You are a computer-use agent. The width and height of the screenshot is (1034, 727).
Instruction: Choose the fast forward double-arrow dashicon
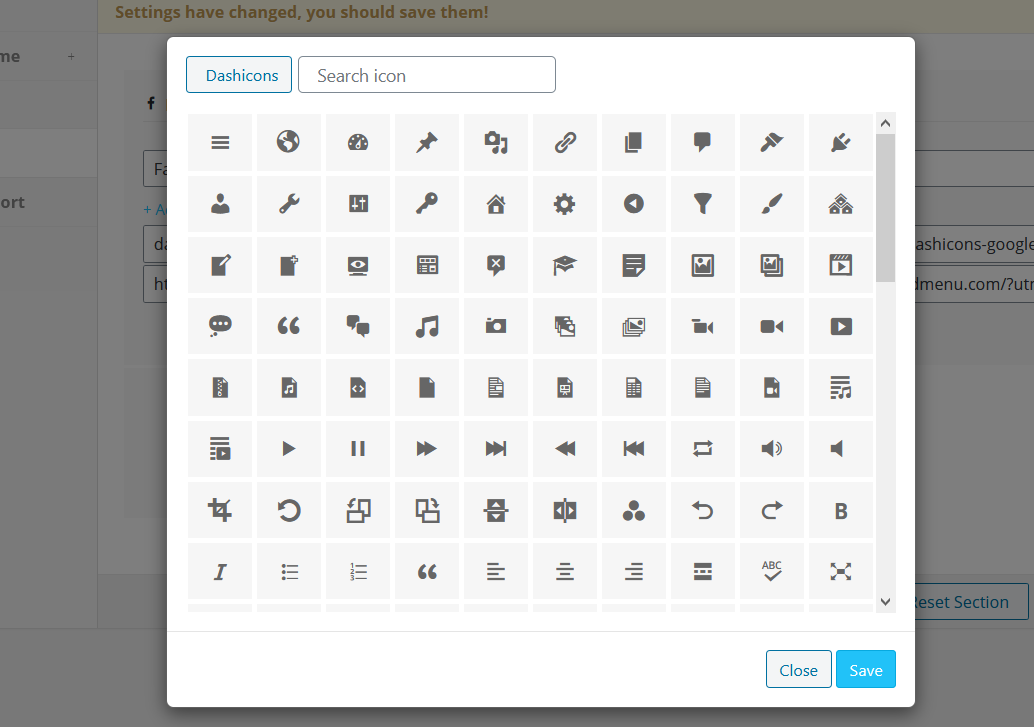427,449
